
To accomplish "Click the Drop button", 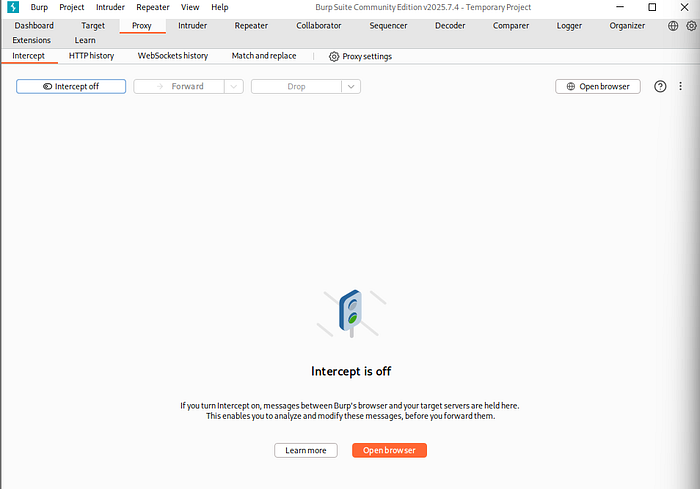I will tap(296, 86).
